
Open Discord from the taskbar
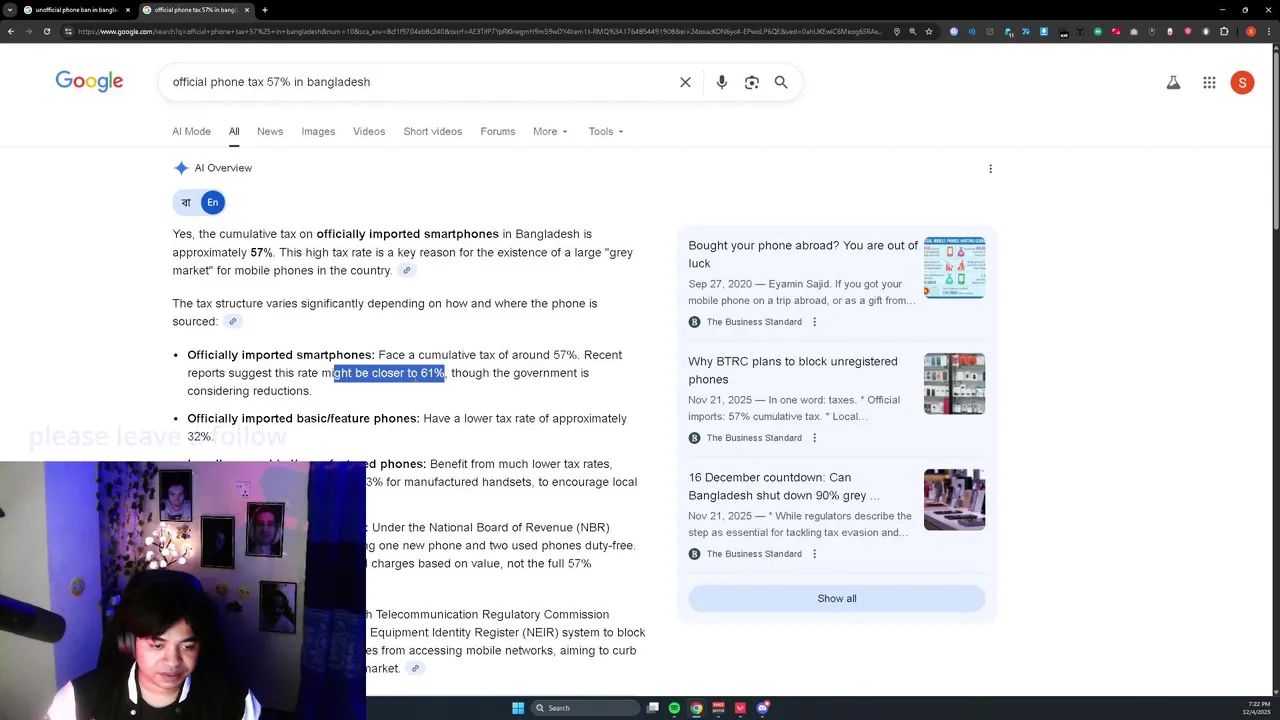(762, 708)
